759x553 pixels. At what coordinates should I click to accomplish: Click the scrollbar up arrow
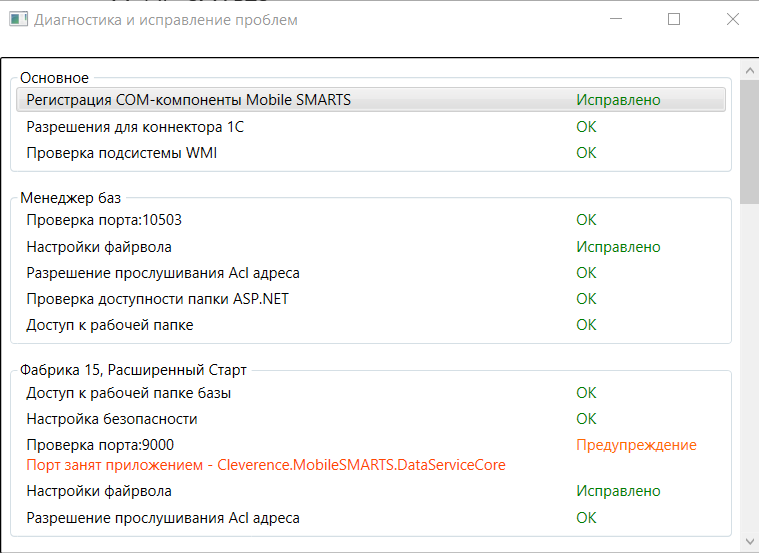(x=750, y=71)
